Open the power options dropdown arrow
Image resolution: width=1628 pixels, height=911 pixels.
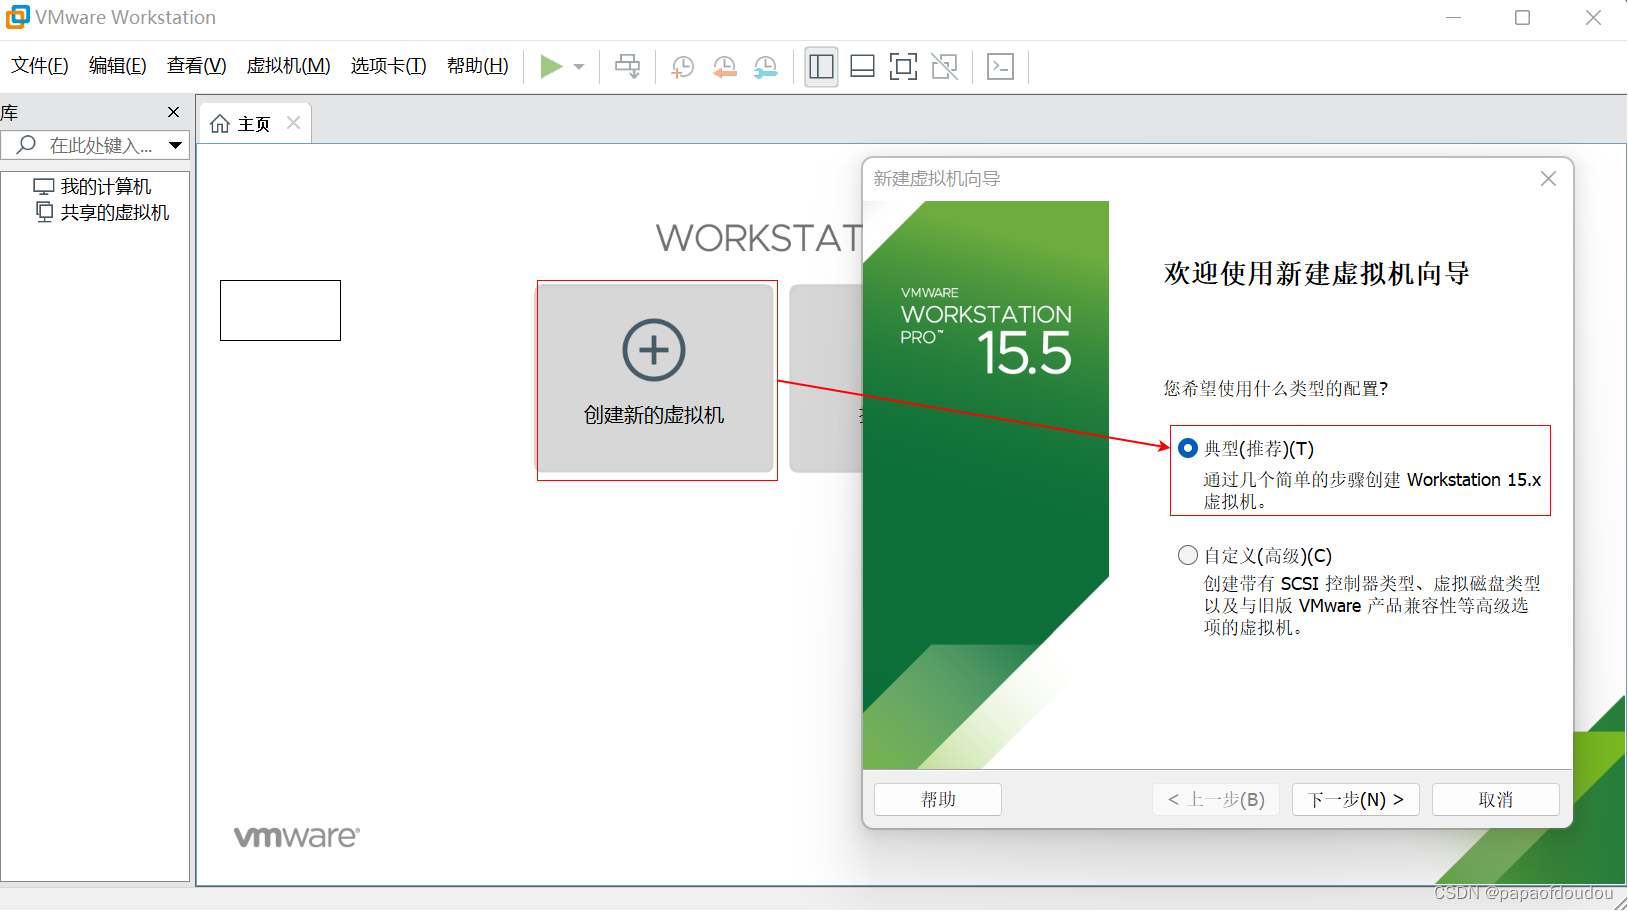click(x=579, y=67)
